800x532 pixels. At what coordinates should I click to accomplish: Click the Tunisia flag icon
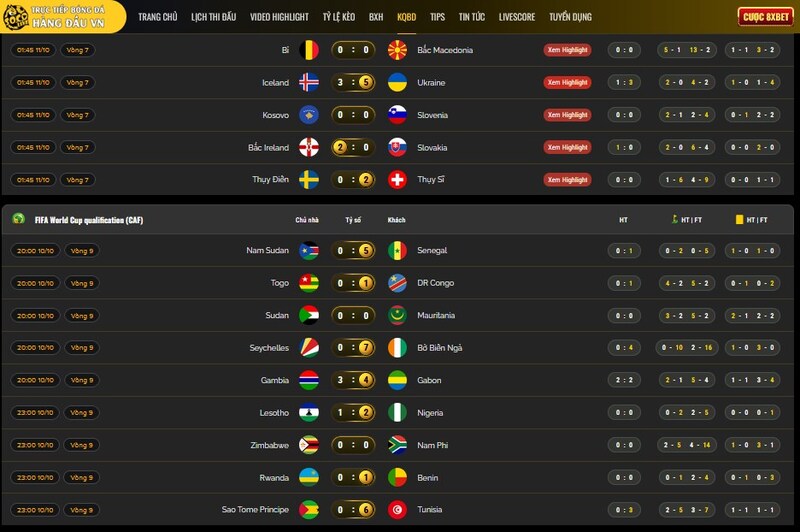click(x=397, y=510)
